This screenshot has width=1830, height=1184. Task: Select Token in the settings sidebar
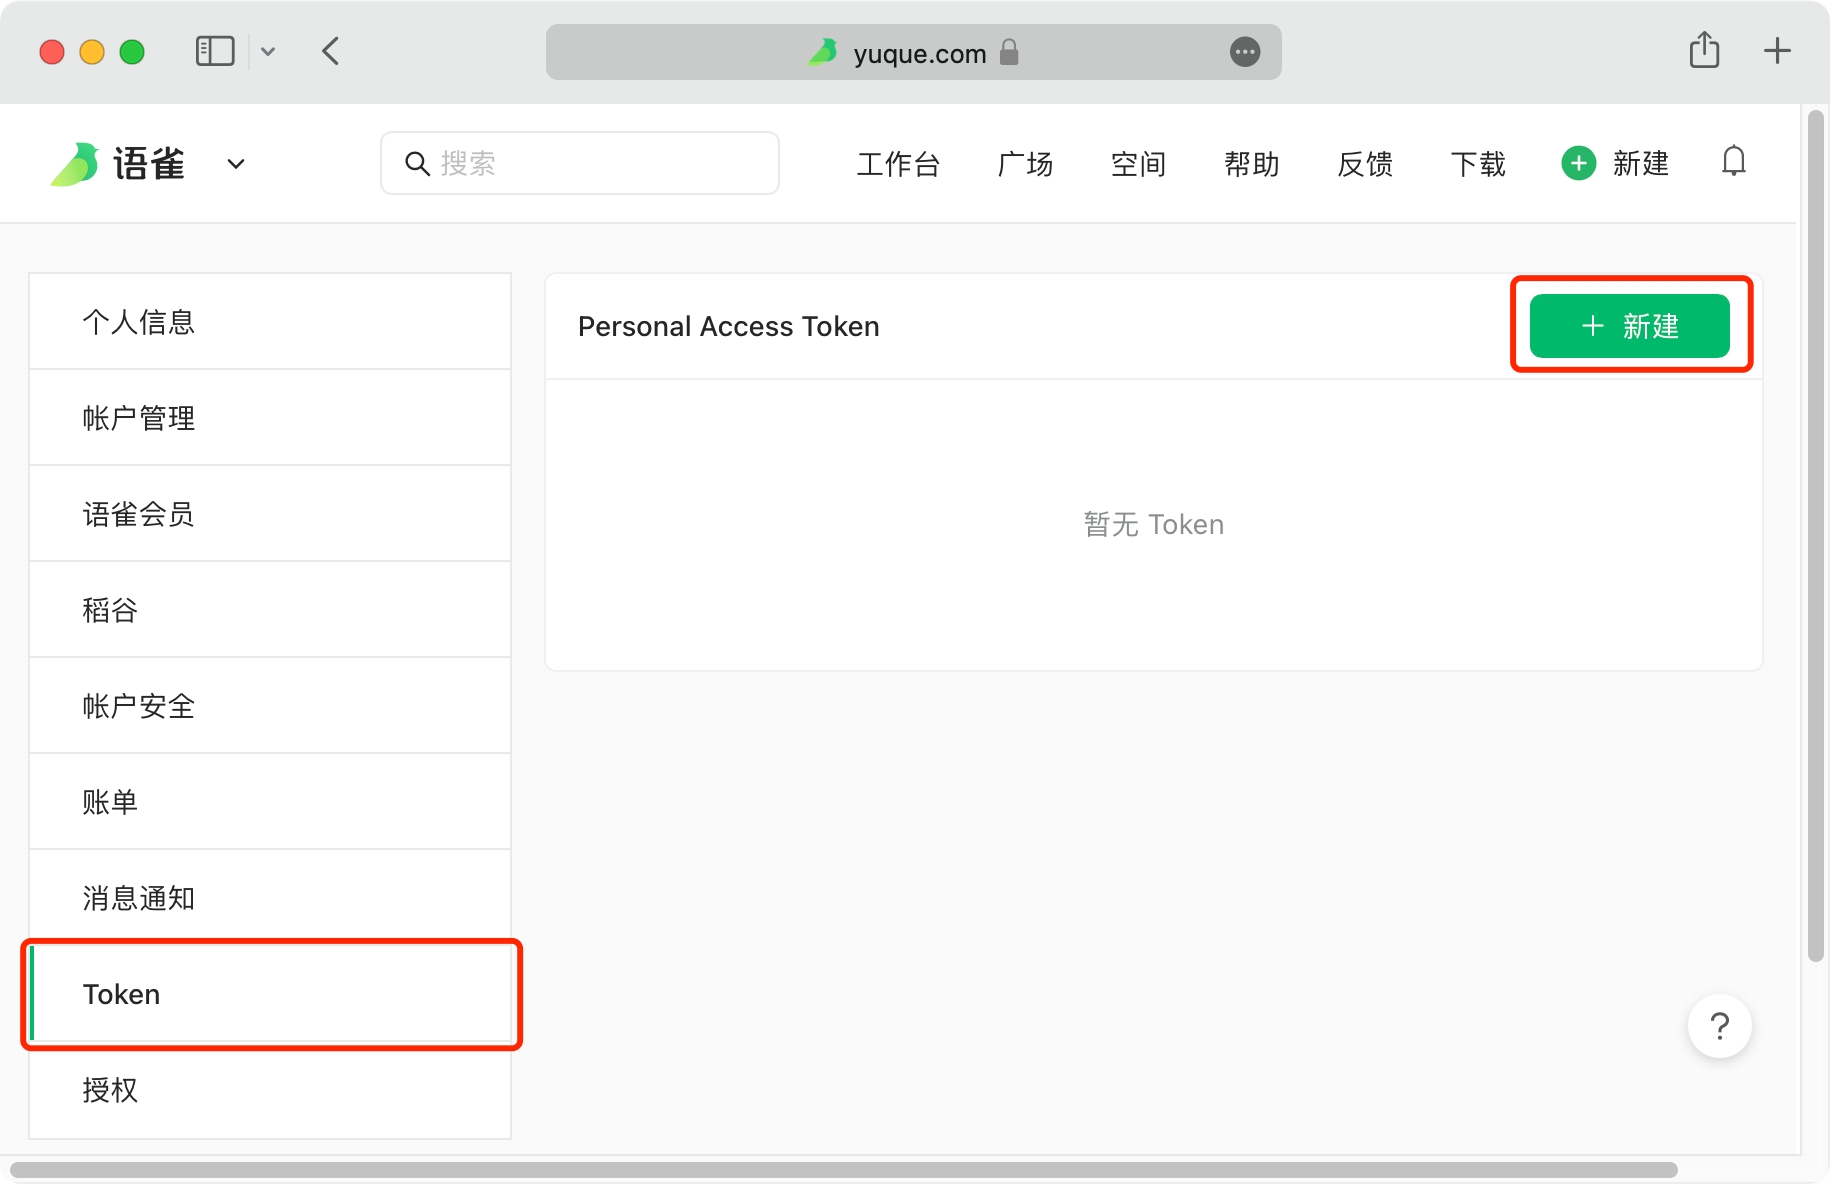click(x=270, y=994)
